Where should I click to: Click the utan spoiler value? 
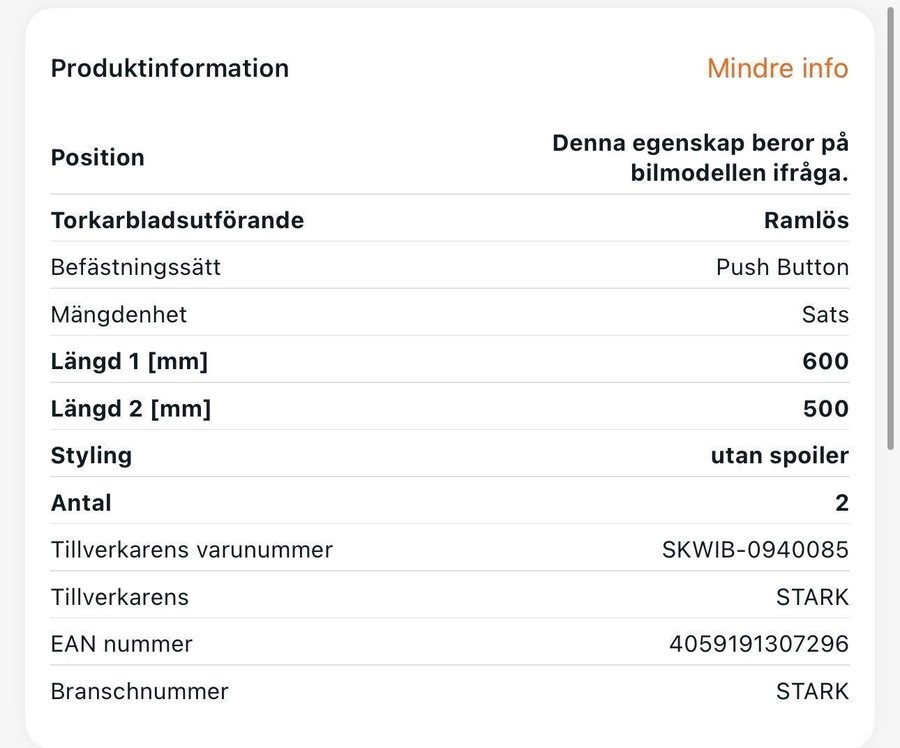click(x=779, y=455)
